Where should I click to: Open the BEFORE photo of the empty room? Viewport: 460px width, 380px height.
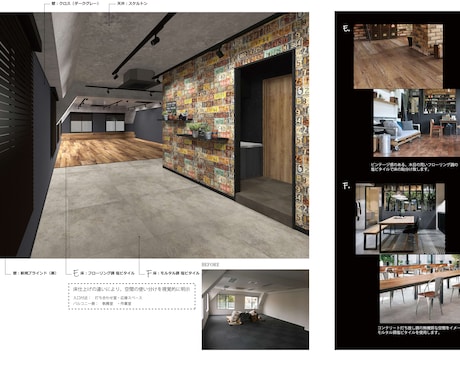pos(255,310)
